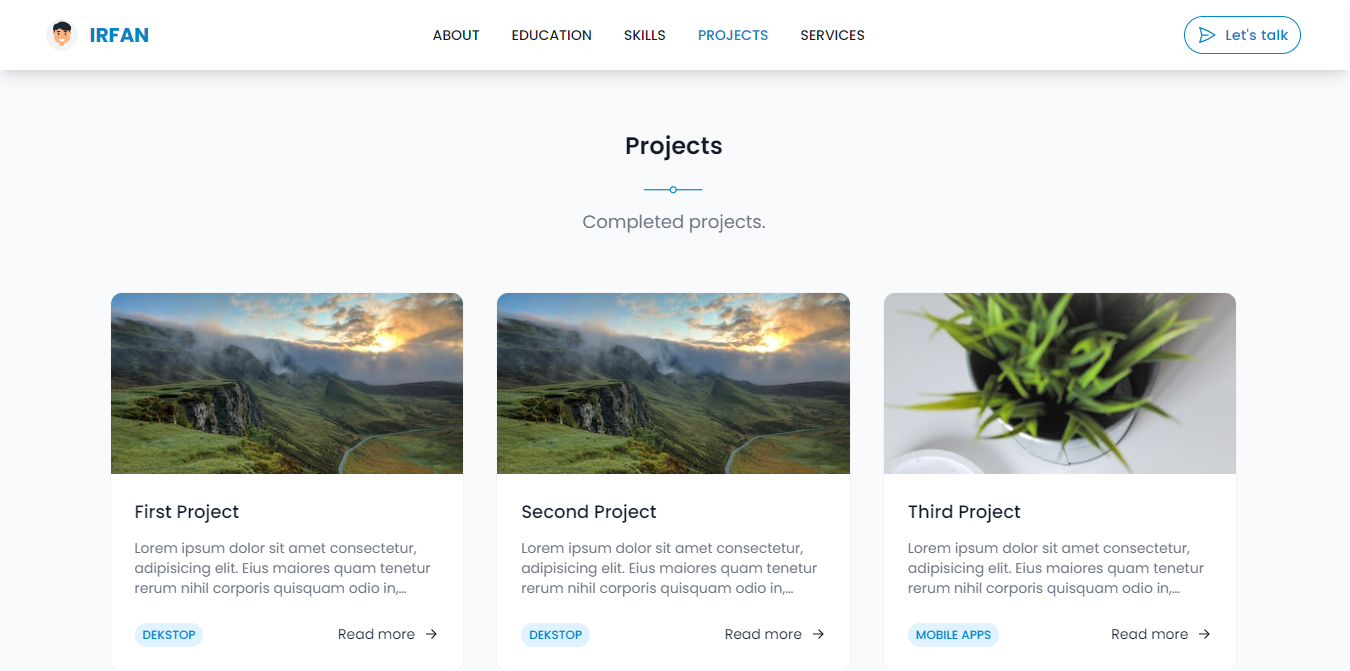Open the SERVICES navigation link
Viewport: 1350px width, 671px height.
[832, 35]
